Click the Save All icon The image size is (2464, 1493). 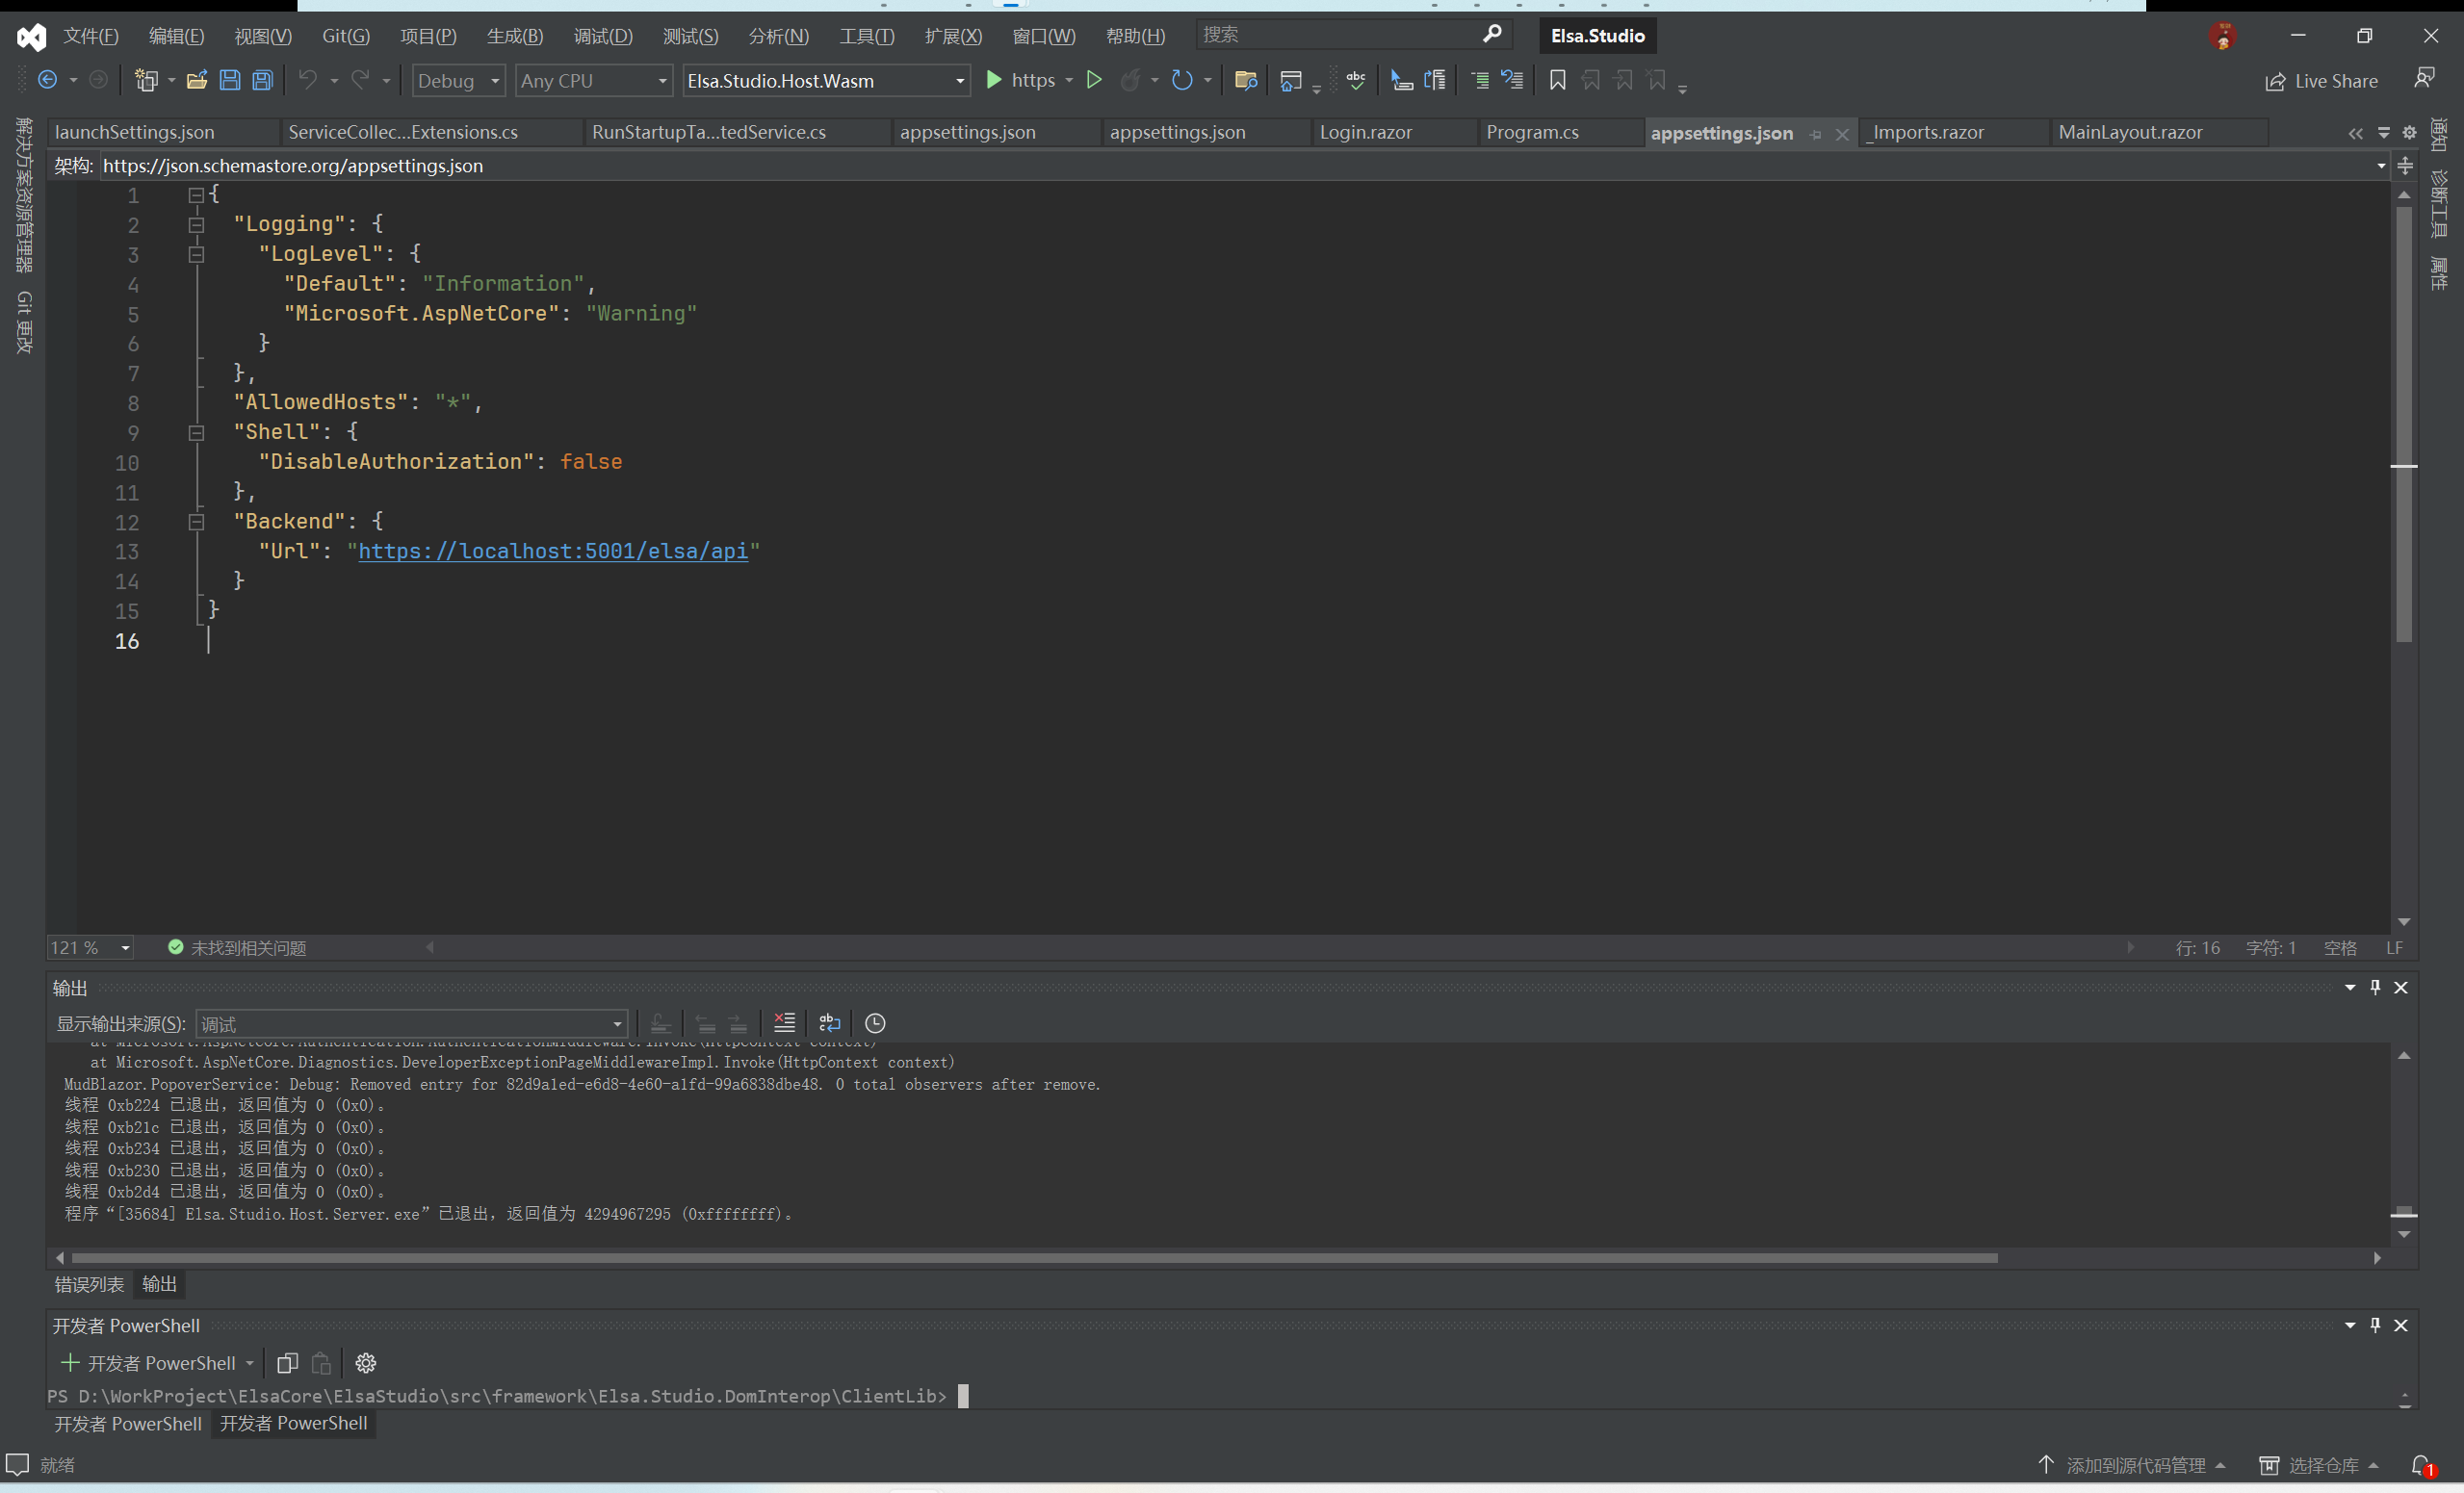coord(262,80)
